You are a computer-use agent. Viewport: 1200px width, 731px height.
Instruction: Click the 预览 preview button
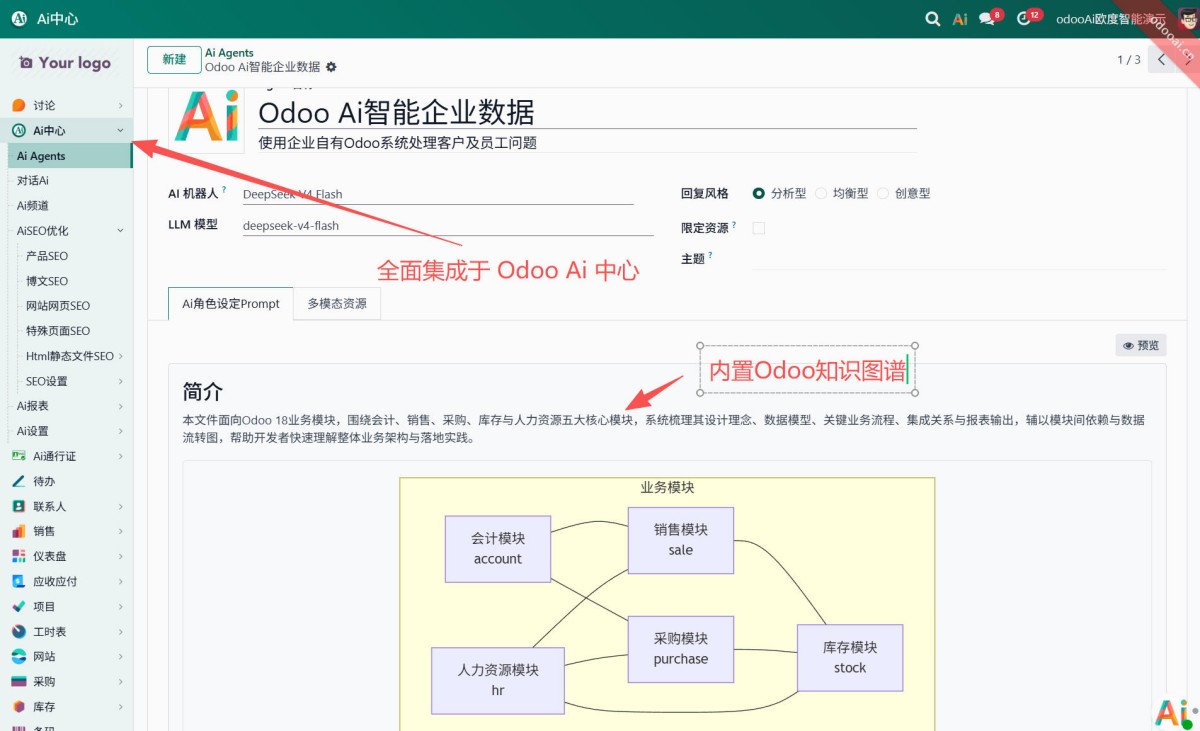[x=1141, y=345]
